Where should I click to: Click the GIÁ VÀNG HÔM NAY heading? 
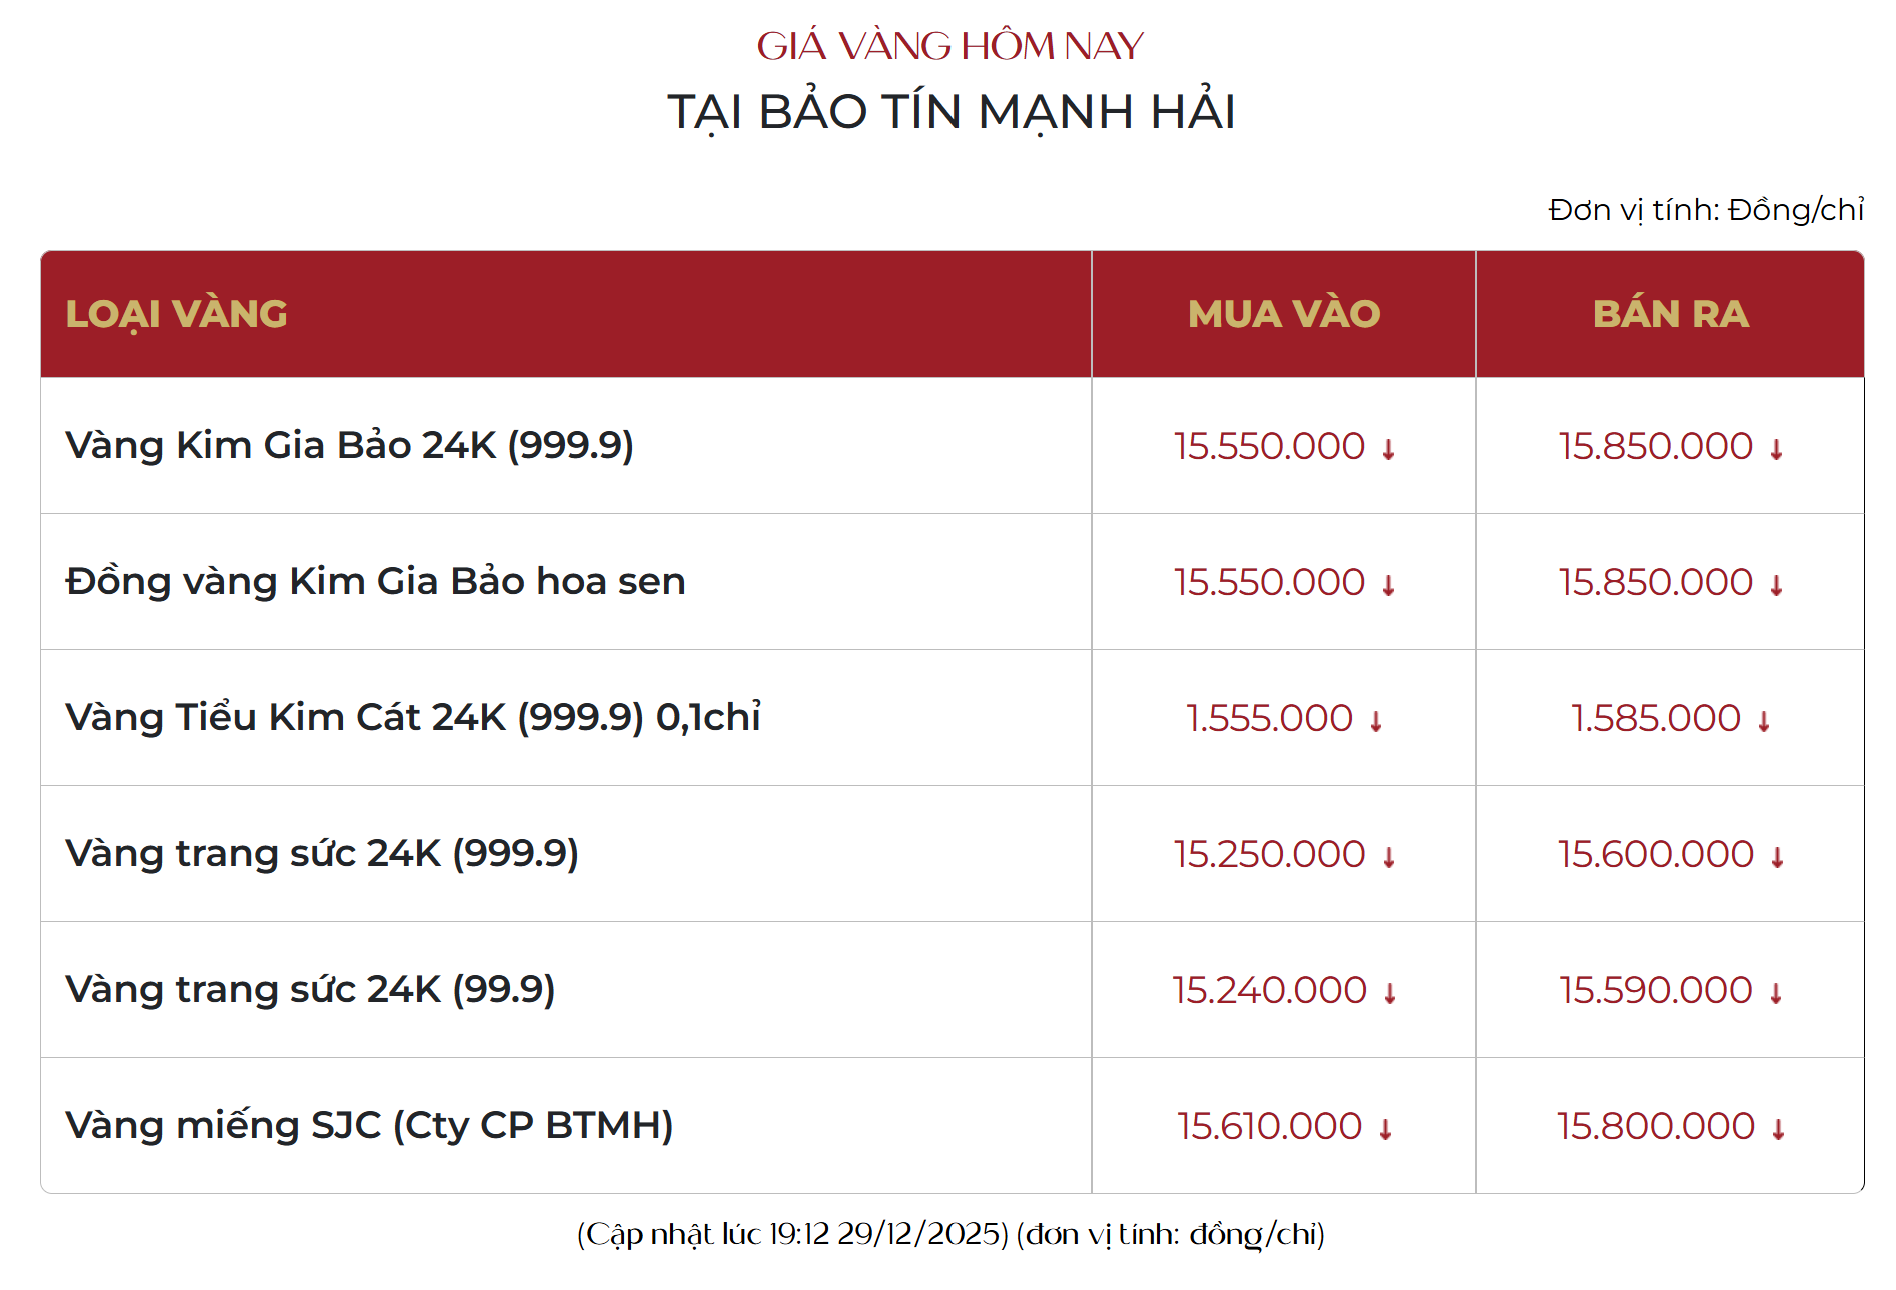click(x=949, y=46)
